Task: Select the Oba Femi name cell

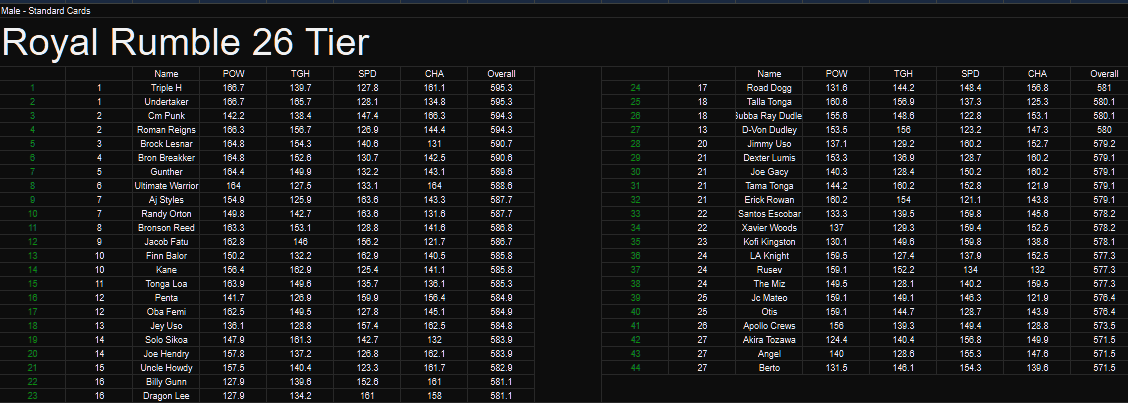Action: pyautogui.click(x=166, y=312)
